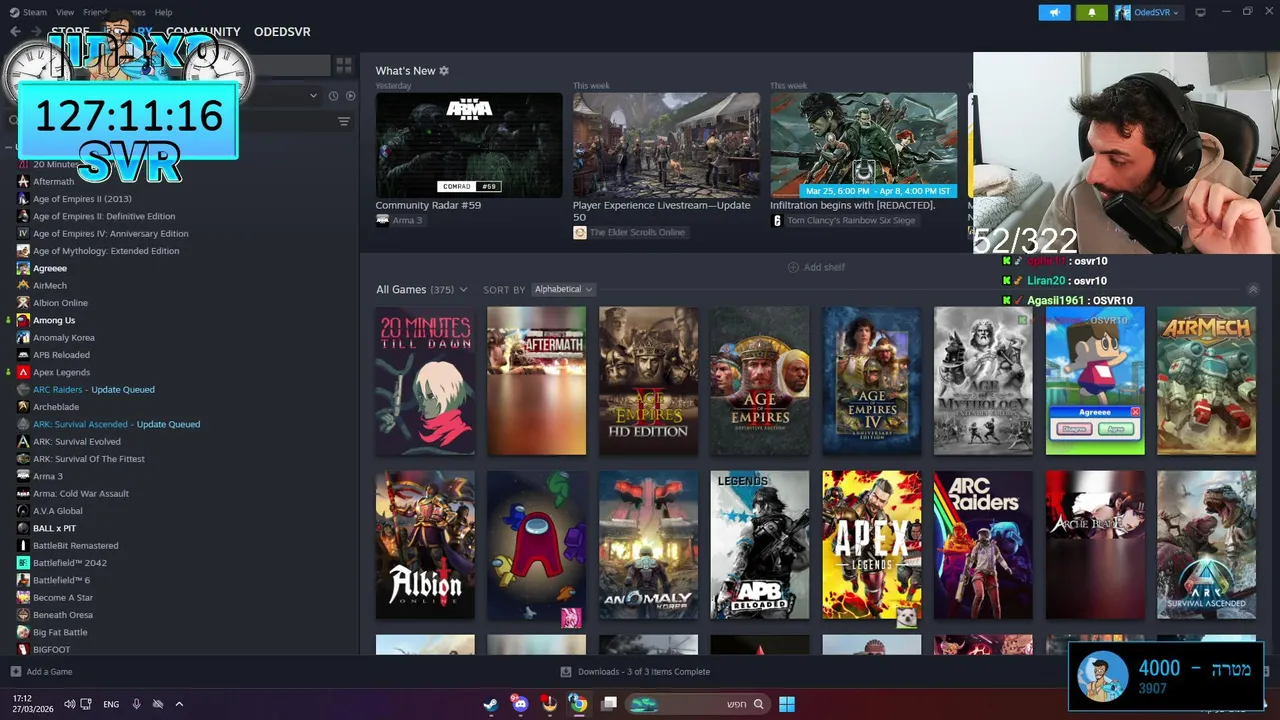Viewport: 1280px width, 720px height.
Task: Select Big Fat Battle in list
Action: [60, 632]
